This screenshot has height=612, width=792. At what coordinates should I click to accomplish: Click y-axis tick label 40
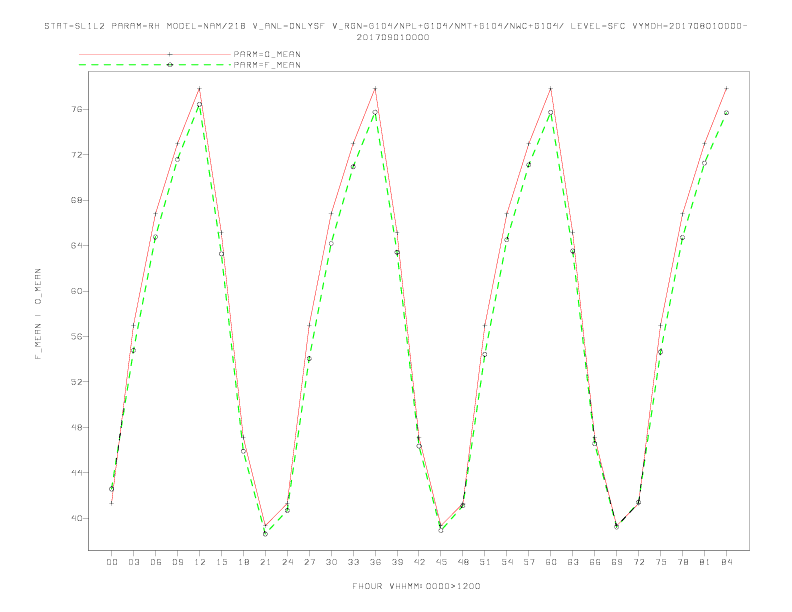click(76, 518)
